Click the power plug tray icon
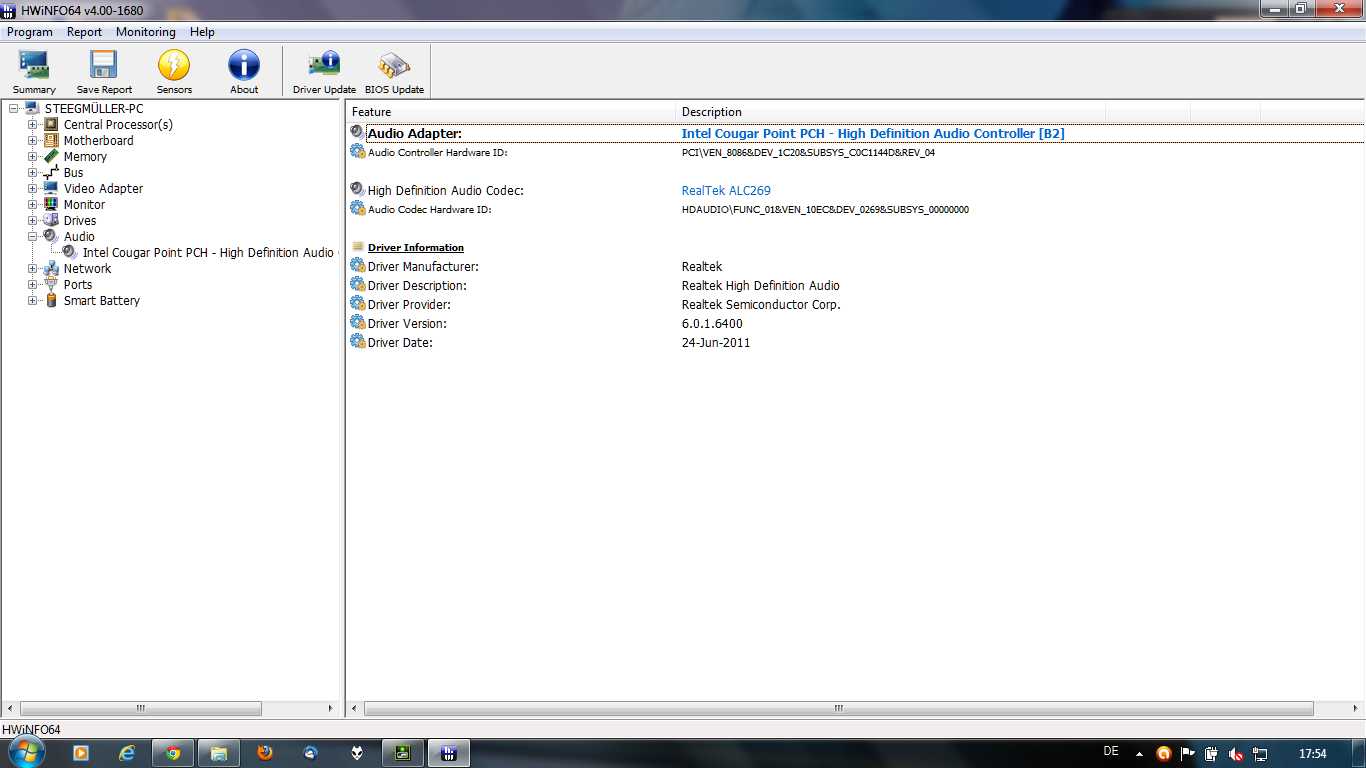Viewport: 1366px width, 768px height. point(1211,754)
